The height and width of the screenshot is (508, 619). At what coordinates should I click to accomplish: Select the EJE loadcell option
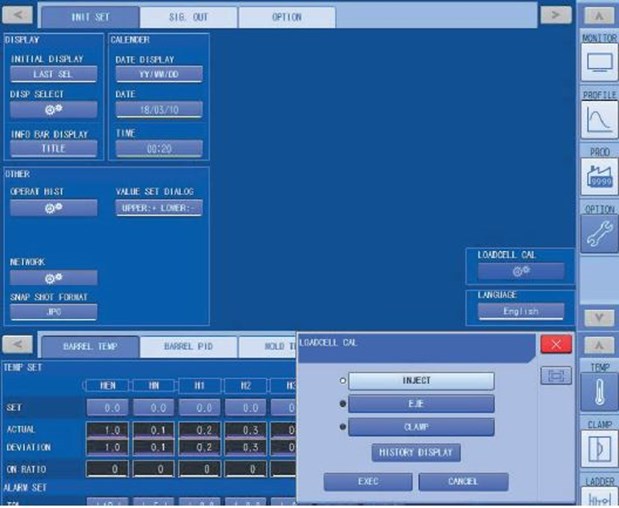pos(421,404)
